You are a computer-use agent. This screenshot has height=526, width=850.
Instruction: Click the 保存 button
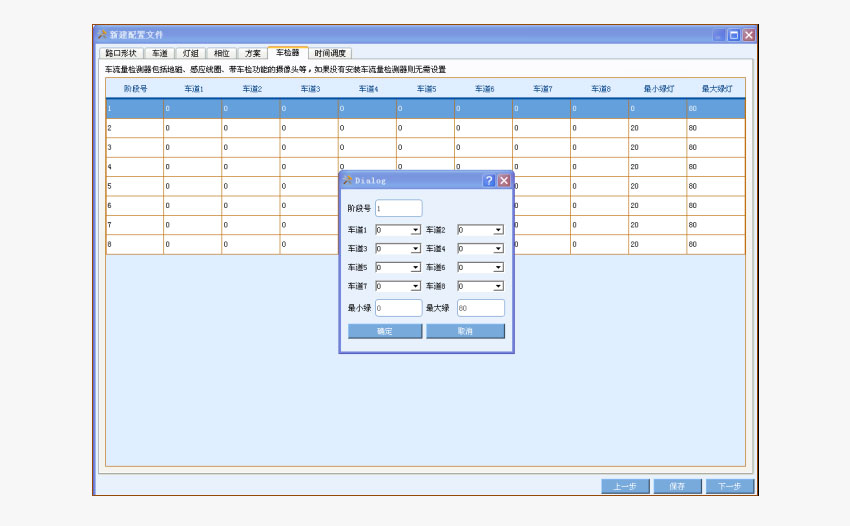click(677, 487)
